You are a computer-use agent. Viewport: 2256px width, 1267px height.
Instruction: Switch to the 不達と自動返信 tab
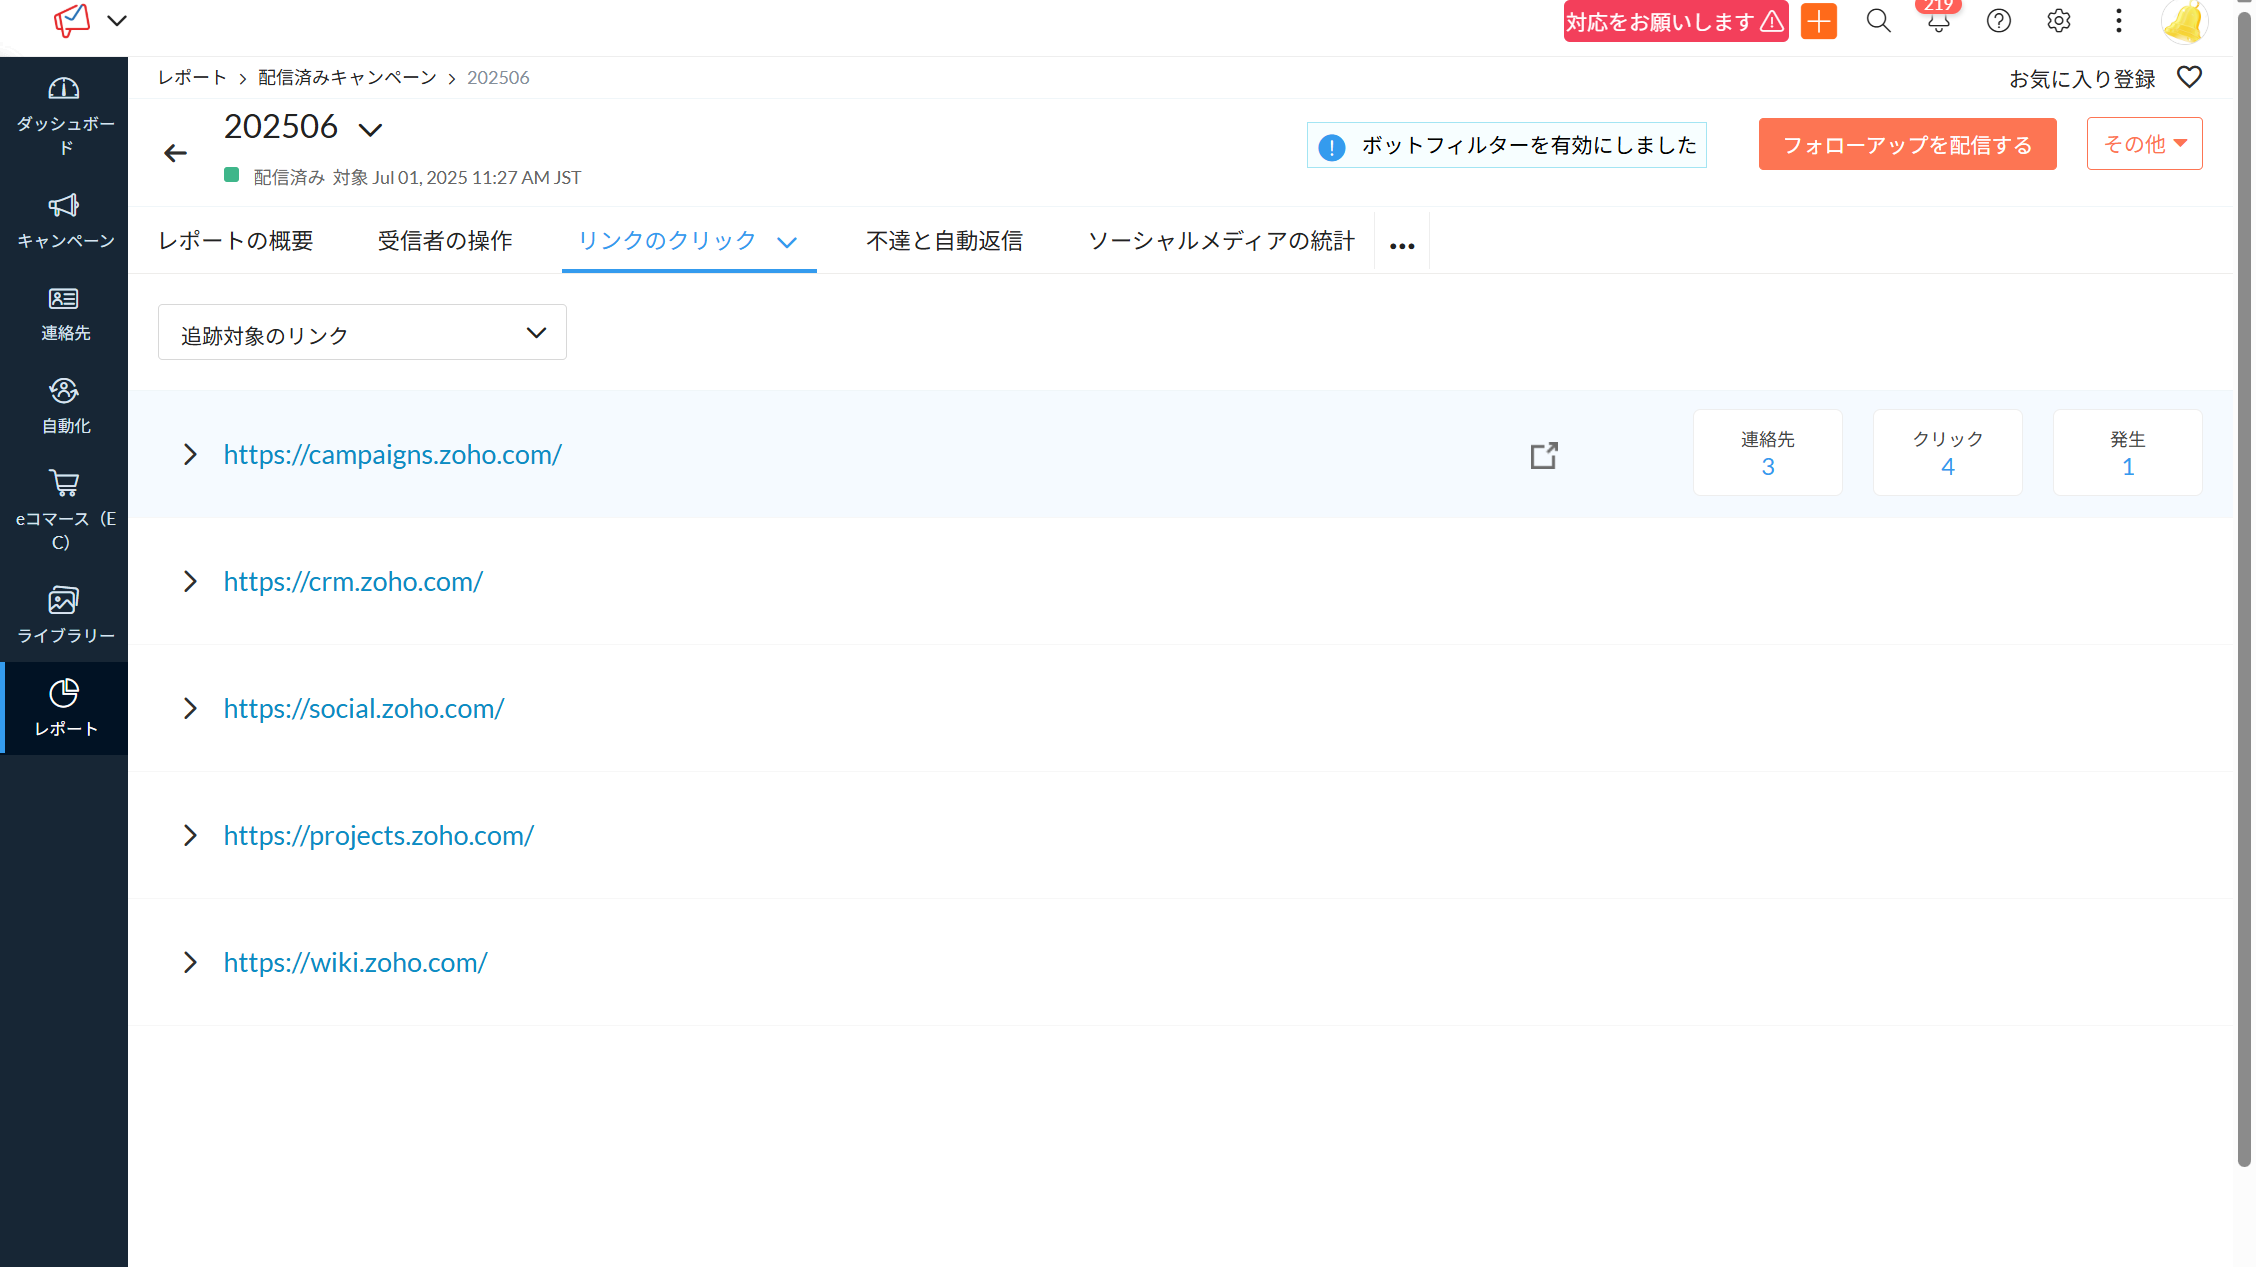coord(944,241)
